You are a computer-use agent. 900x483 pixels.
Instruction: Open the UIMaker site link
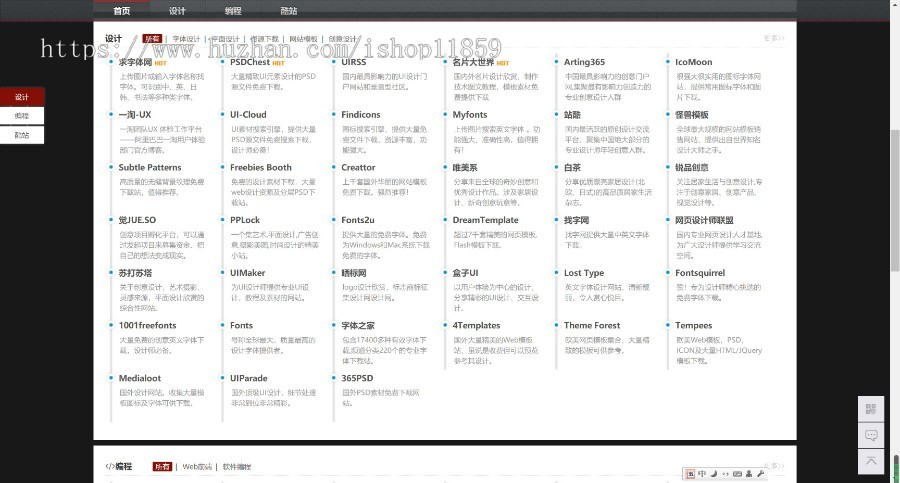[247, 273]
